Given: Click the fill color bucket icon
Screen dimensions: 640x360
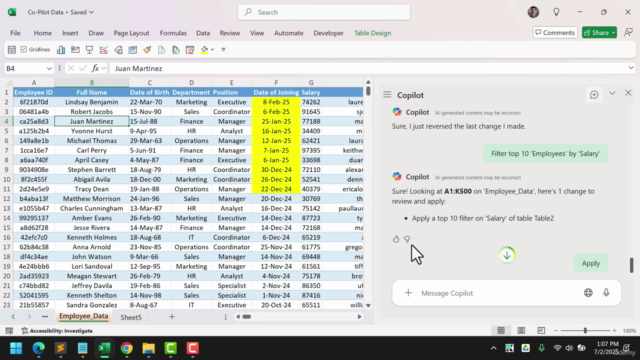Looking at the screenshot, I should (x=204, y=50).
